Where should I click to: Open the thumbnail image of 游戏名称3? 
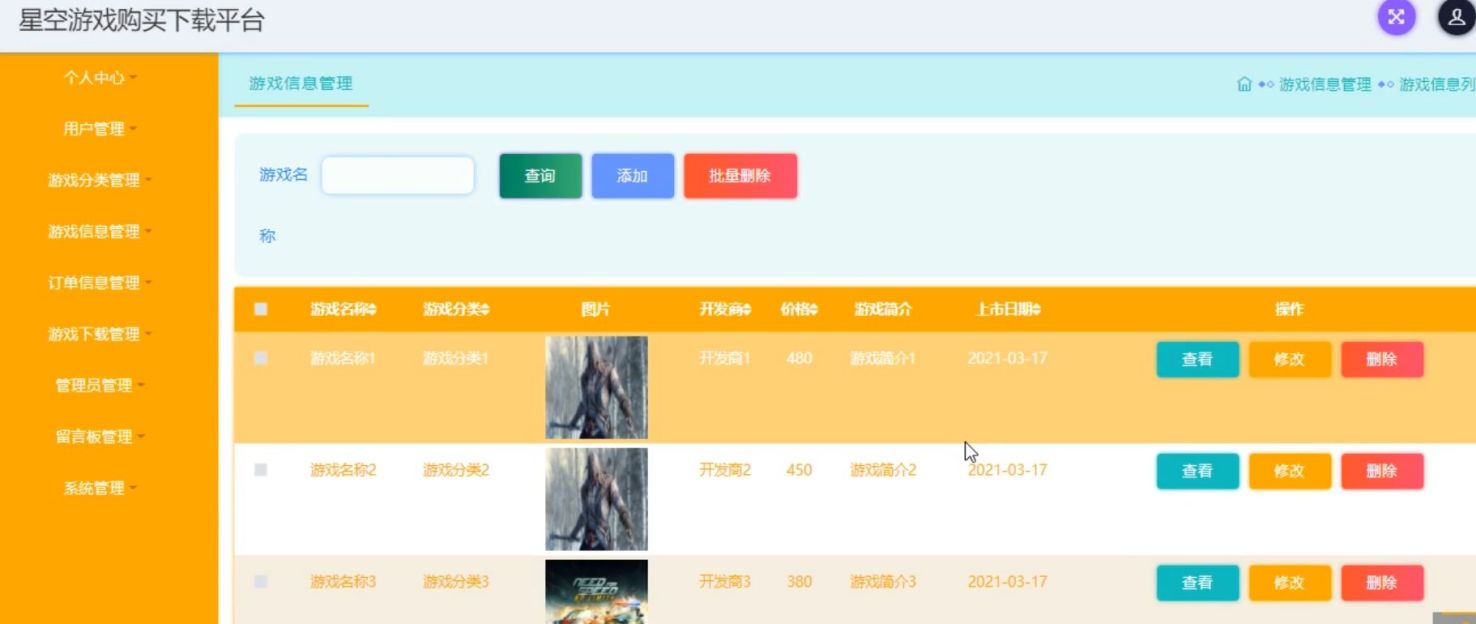[x=596, y=592]
